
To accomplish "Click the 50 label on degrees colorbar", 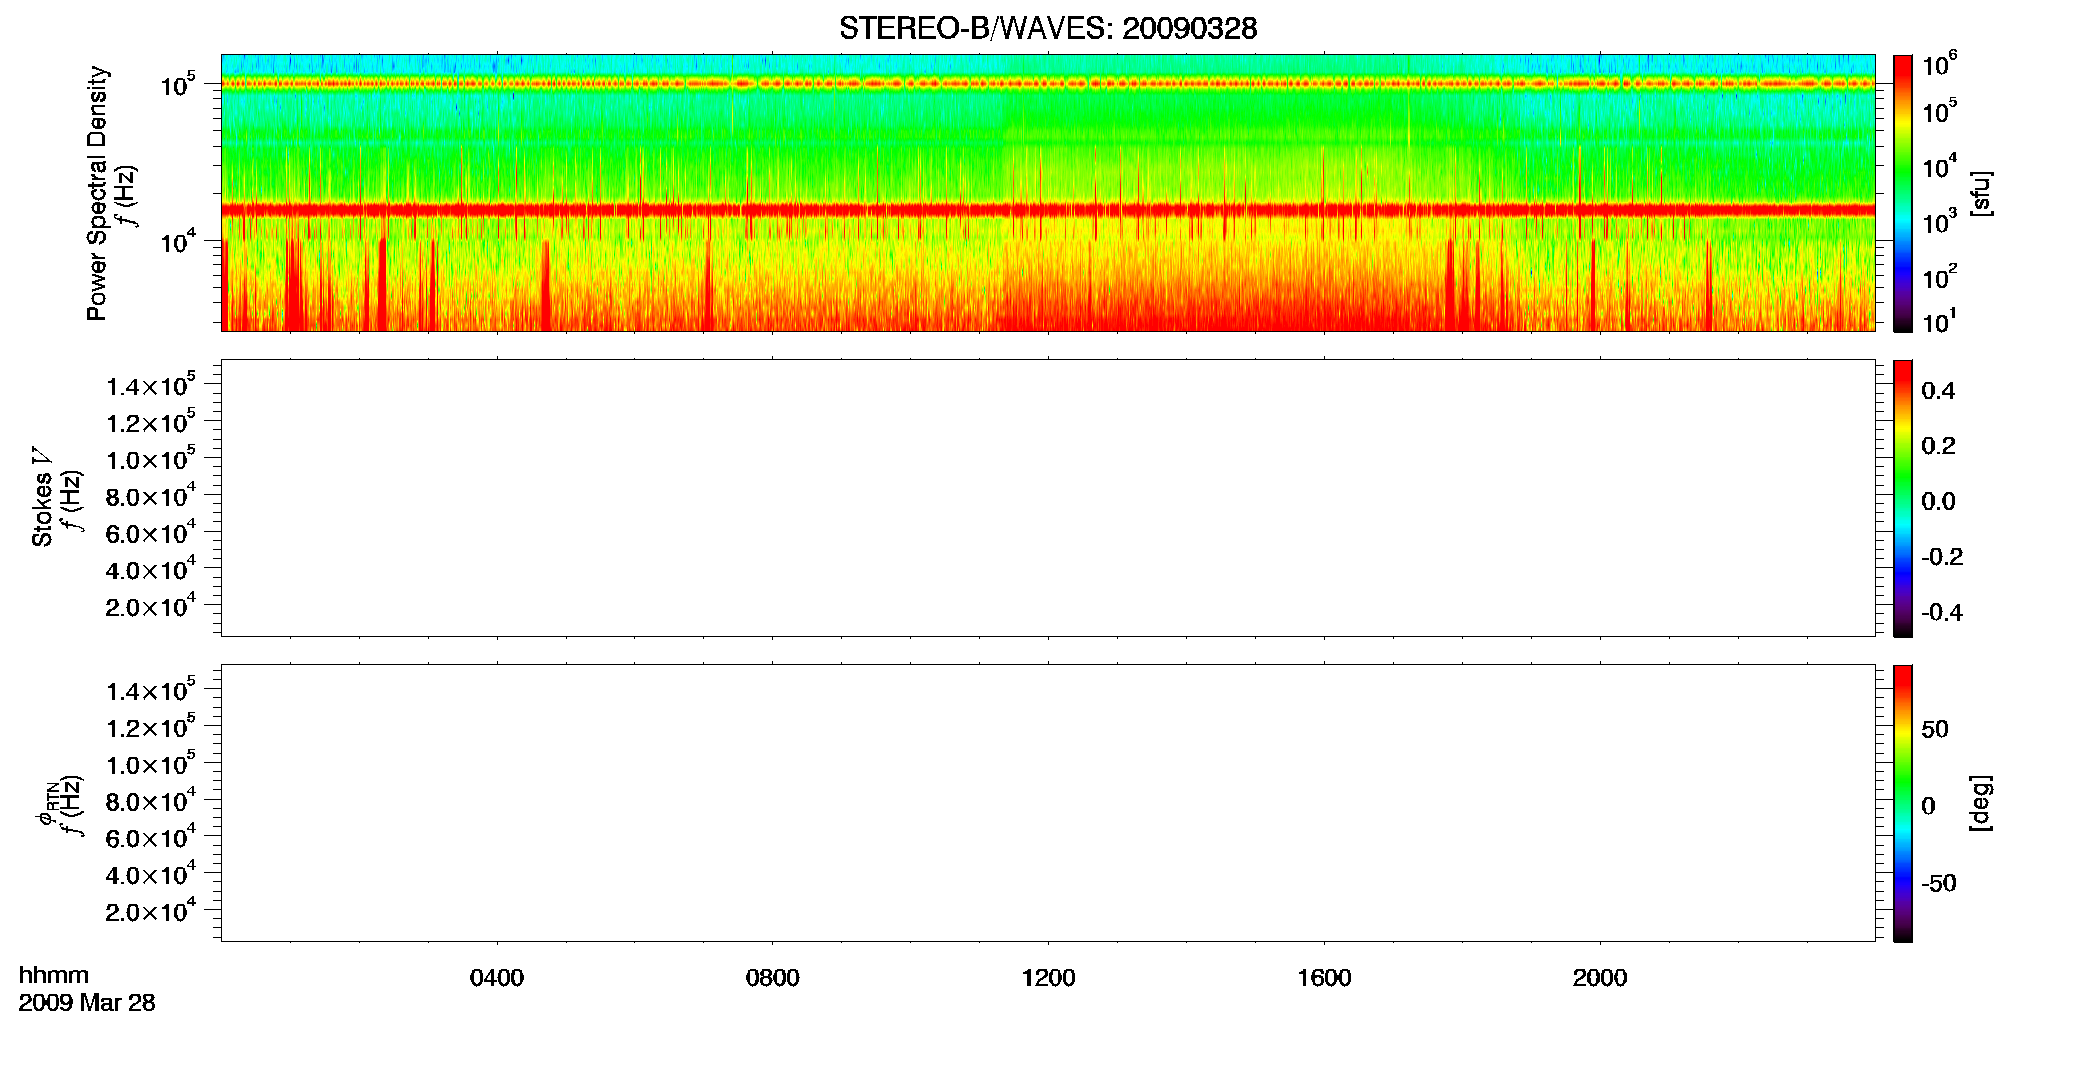I will (1935, 729).
